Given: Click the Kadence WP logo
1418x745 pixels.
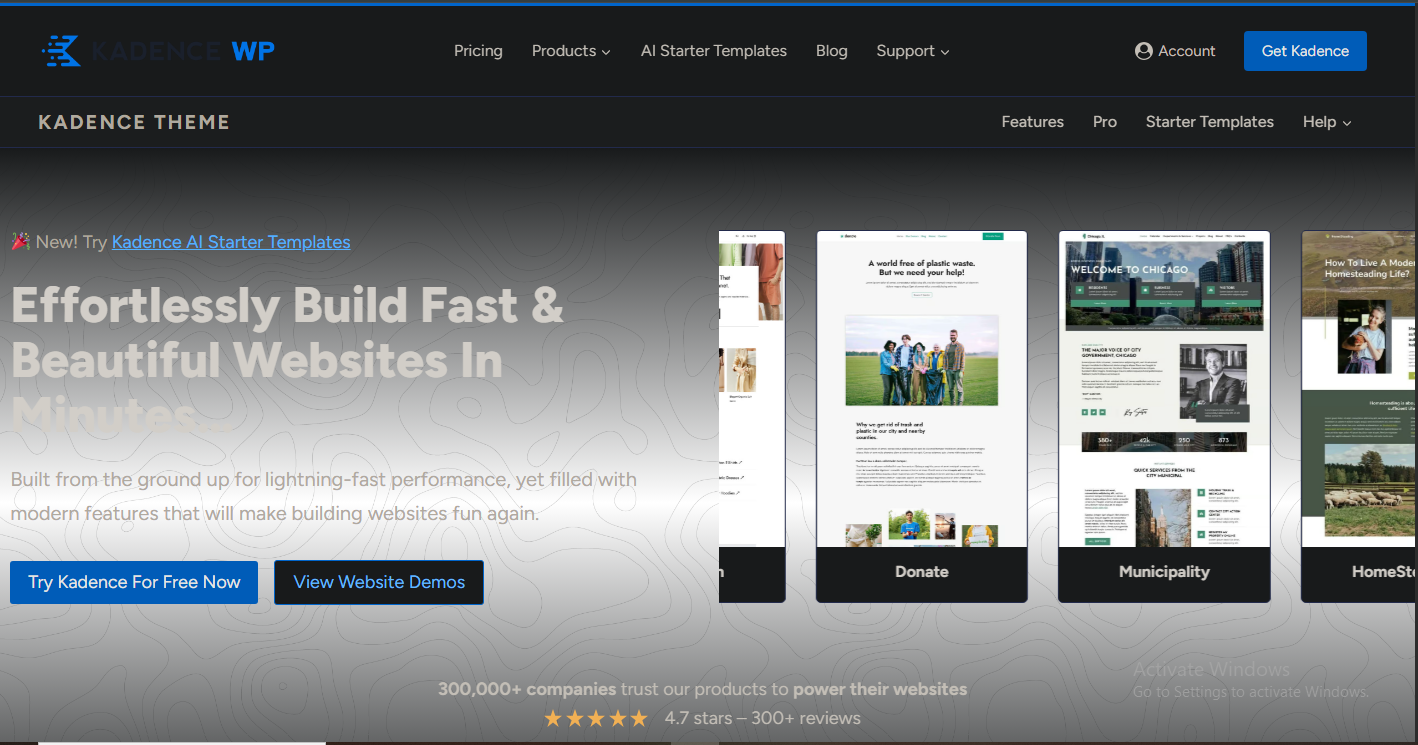Looking at the screenshot, I should pyautogui.click(x=158, y=51).
